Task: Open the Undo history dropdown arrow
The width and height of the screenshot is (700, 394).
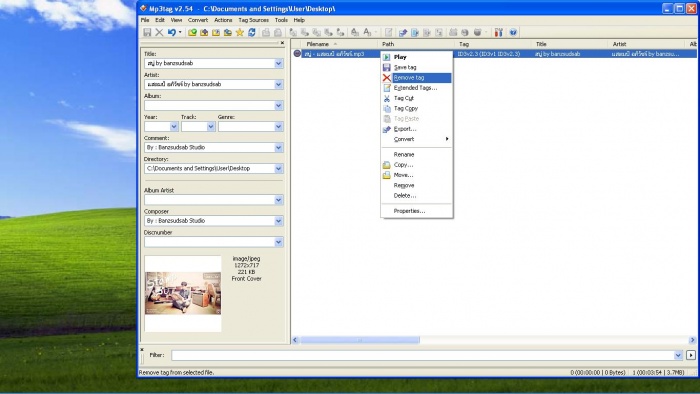Action: coord(180,32)
